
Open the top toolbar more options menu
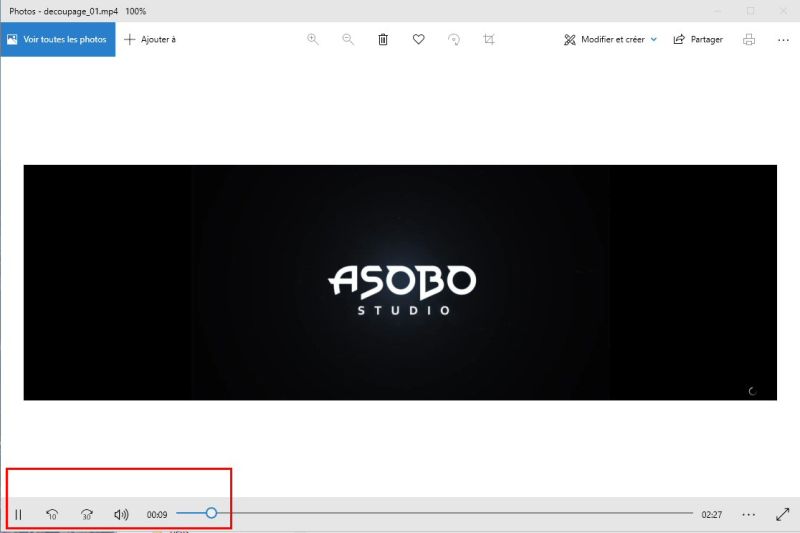[x=783, y=39]
